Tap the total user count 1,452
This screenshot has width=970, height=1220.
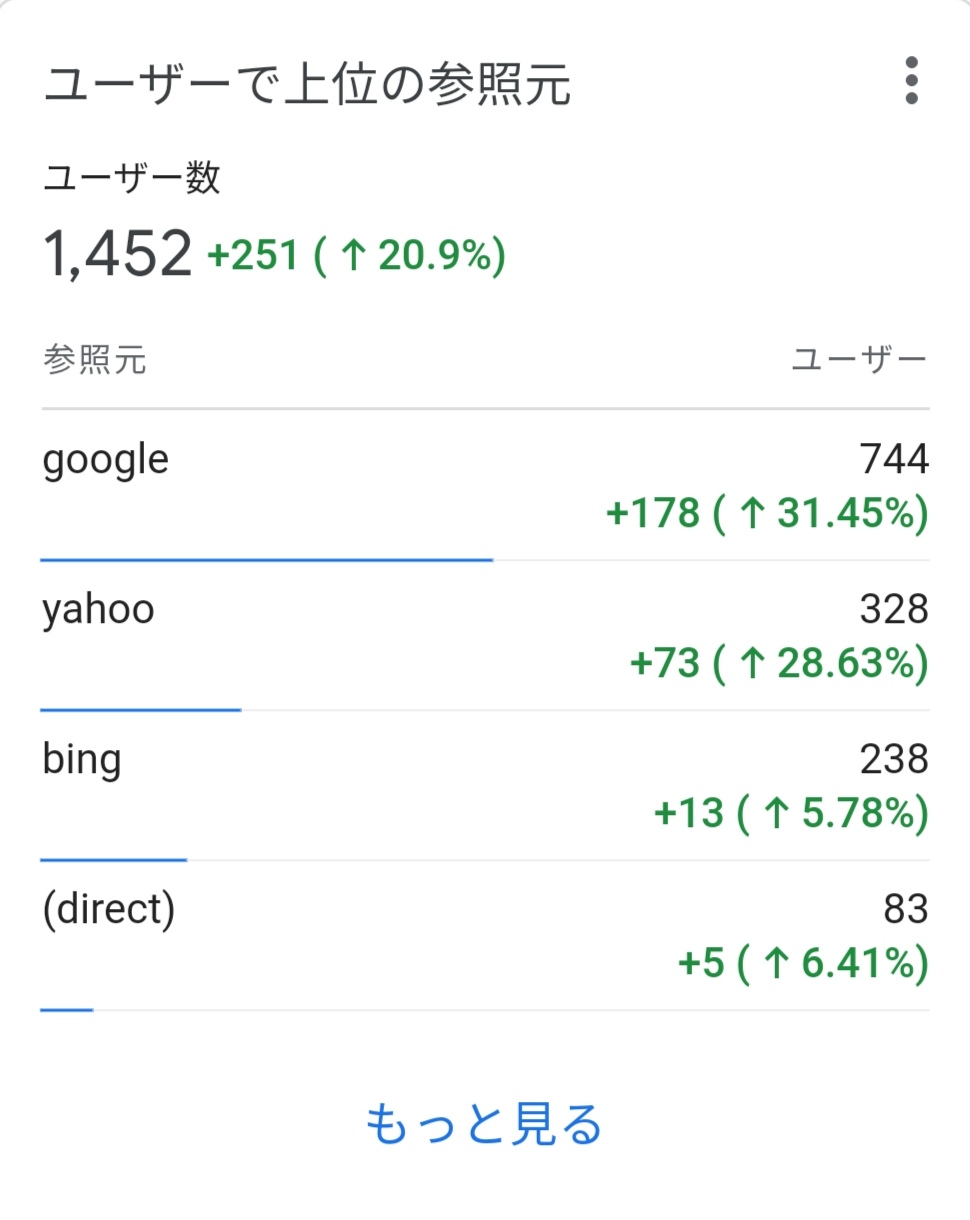(117, 253)
